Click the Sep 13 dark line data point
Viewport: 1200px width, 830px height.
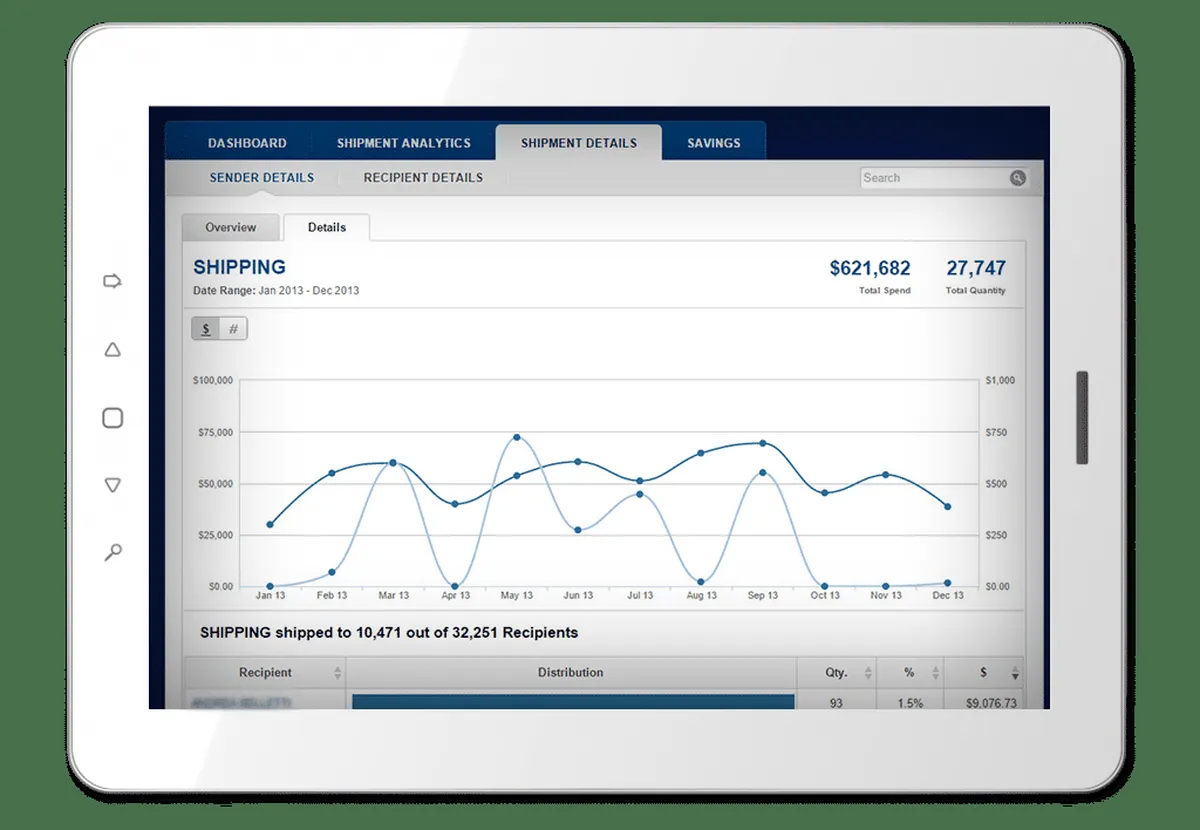point(762,443)
